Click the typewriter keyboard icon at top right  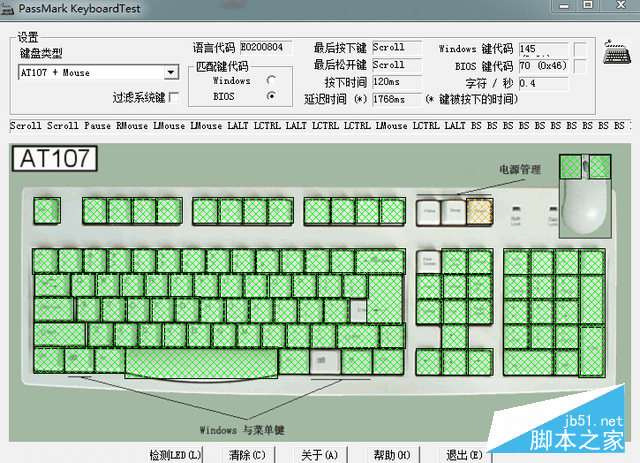pos(616,52)
